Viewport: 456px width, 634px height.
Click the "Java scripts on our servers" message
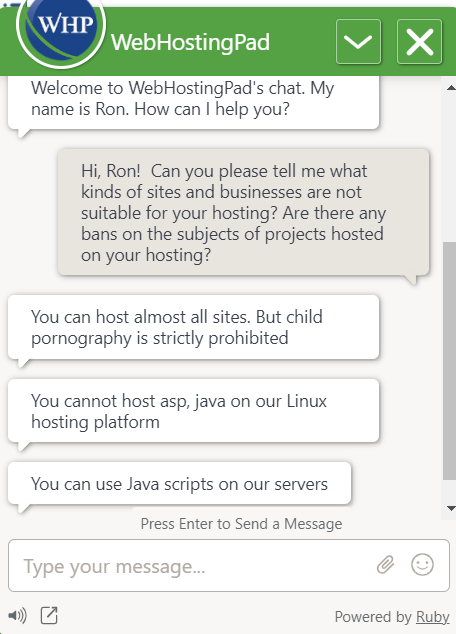pyautogui.click(x=179, y=484)
